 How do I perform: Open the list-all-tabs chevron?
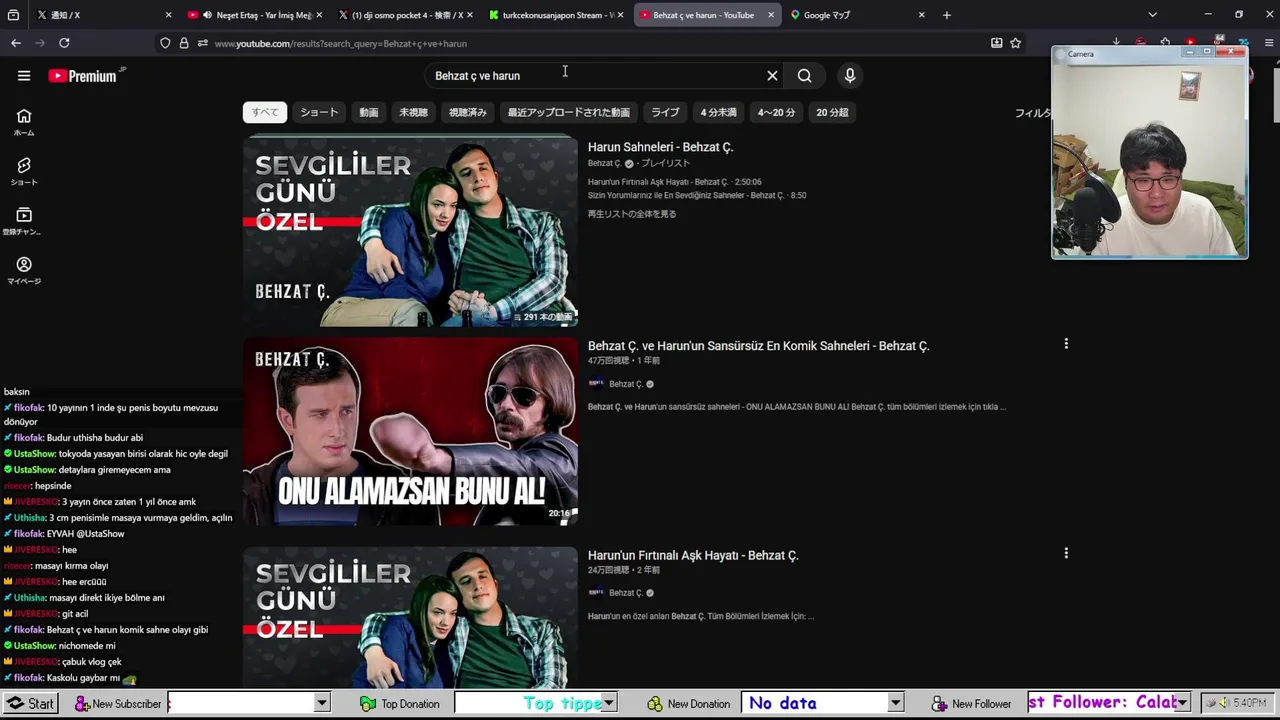pos(1153,15)
